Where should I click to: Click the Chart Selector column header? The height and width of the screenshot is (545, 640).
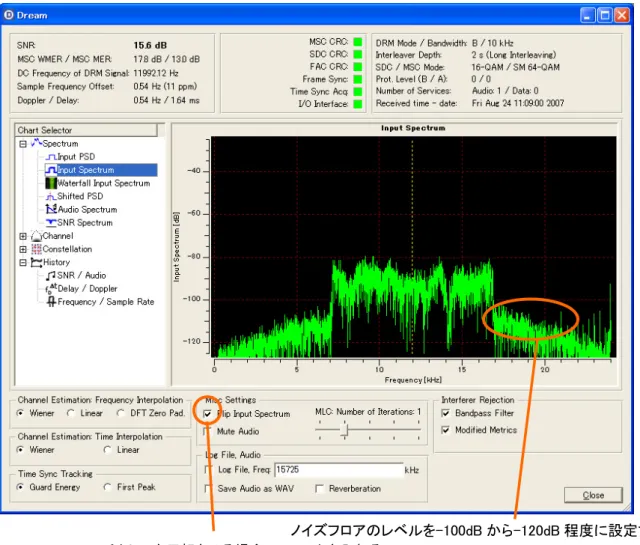pos(87,130)
